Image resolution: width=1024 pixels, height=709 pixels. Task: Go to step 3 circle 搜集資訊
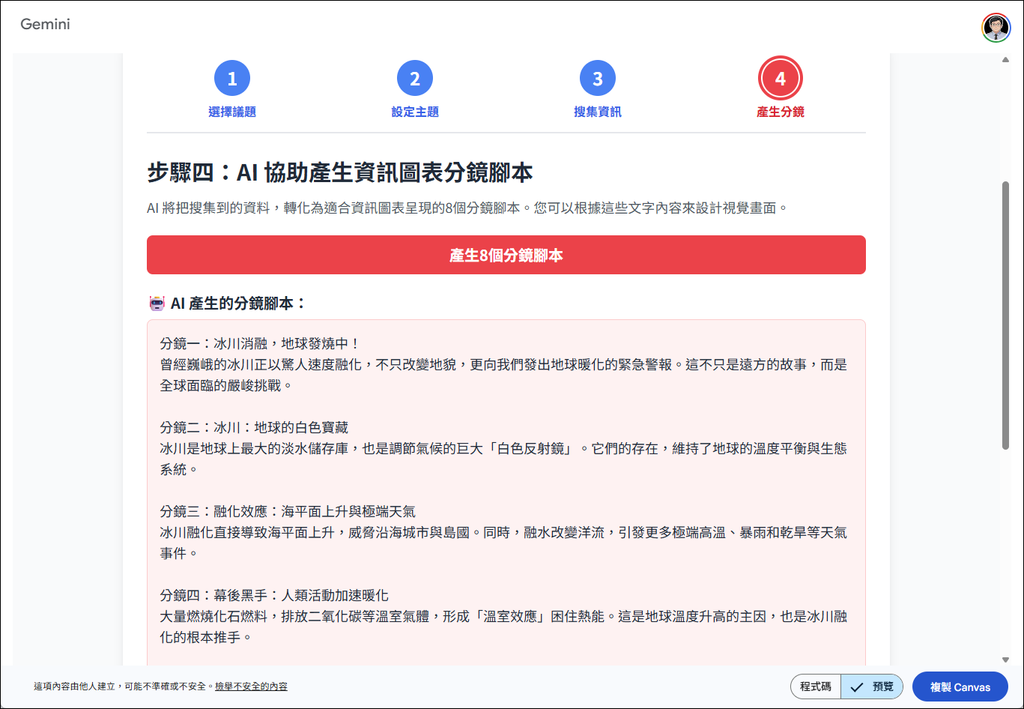[x=598, y=78]
